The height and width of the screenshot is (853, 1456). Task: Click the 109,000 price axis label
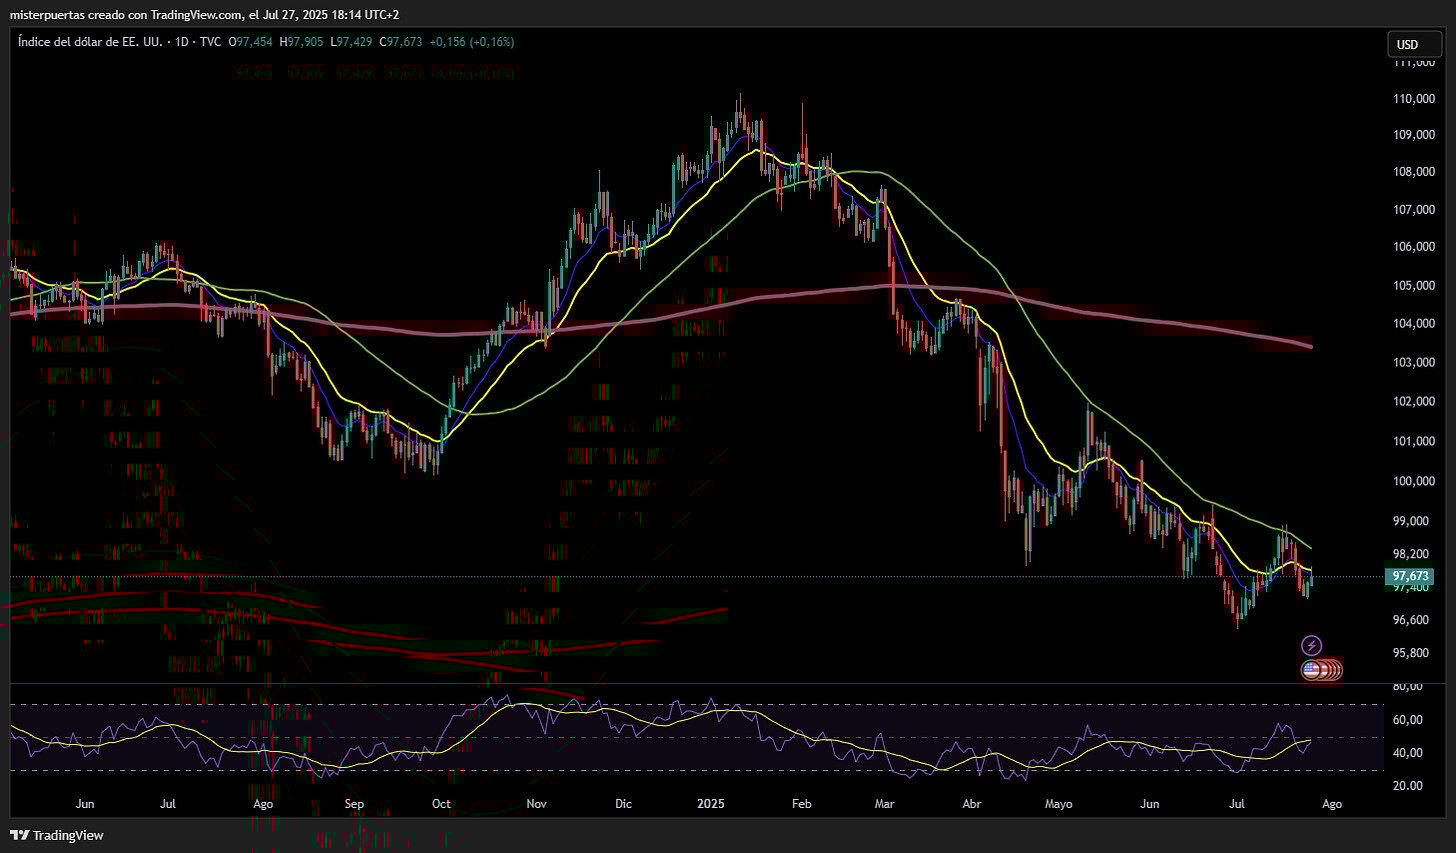pos(1415,135)
